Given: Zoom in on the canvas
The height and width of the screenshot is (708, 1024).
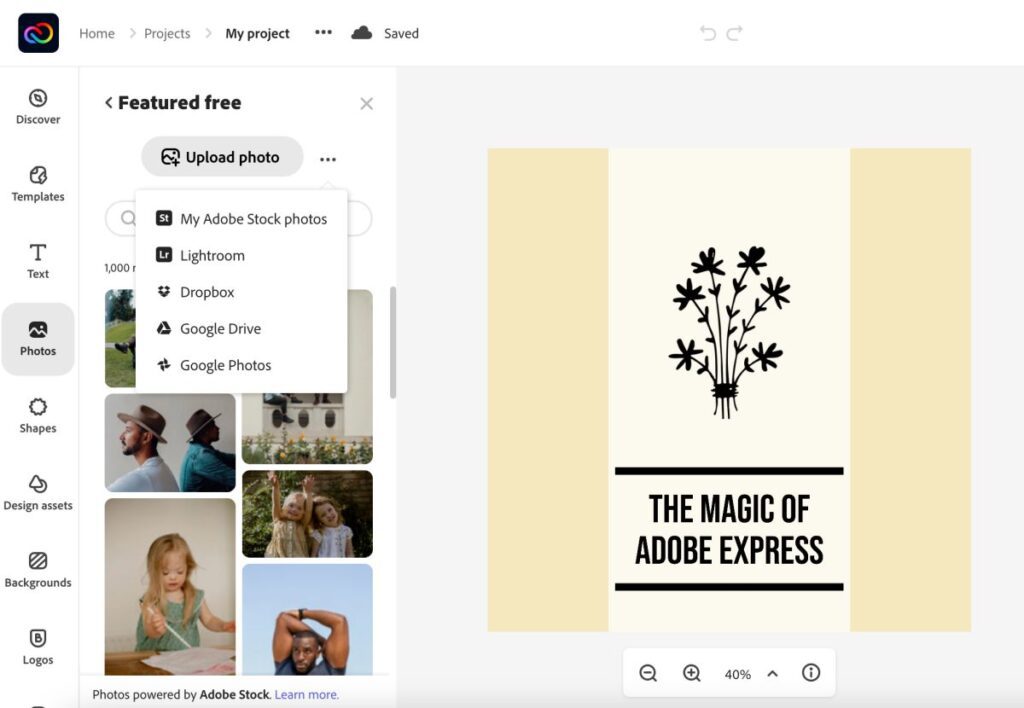Looking at the screenshot, I should point(691,673).
